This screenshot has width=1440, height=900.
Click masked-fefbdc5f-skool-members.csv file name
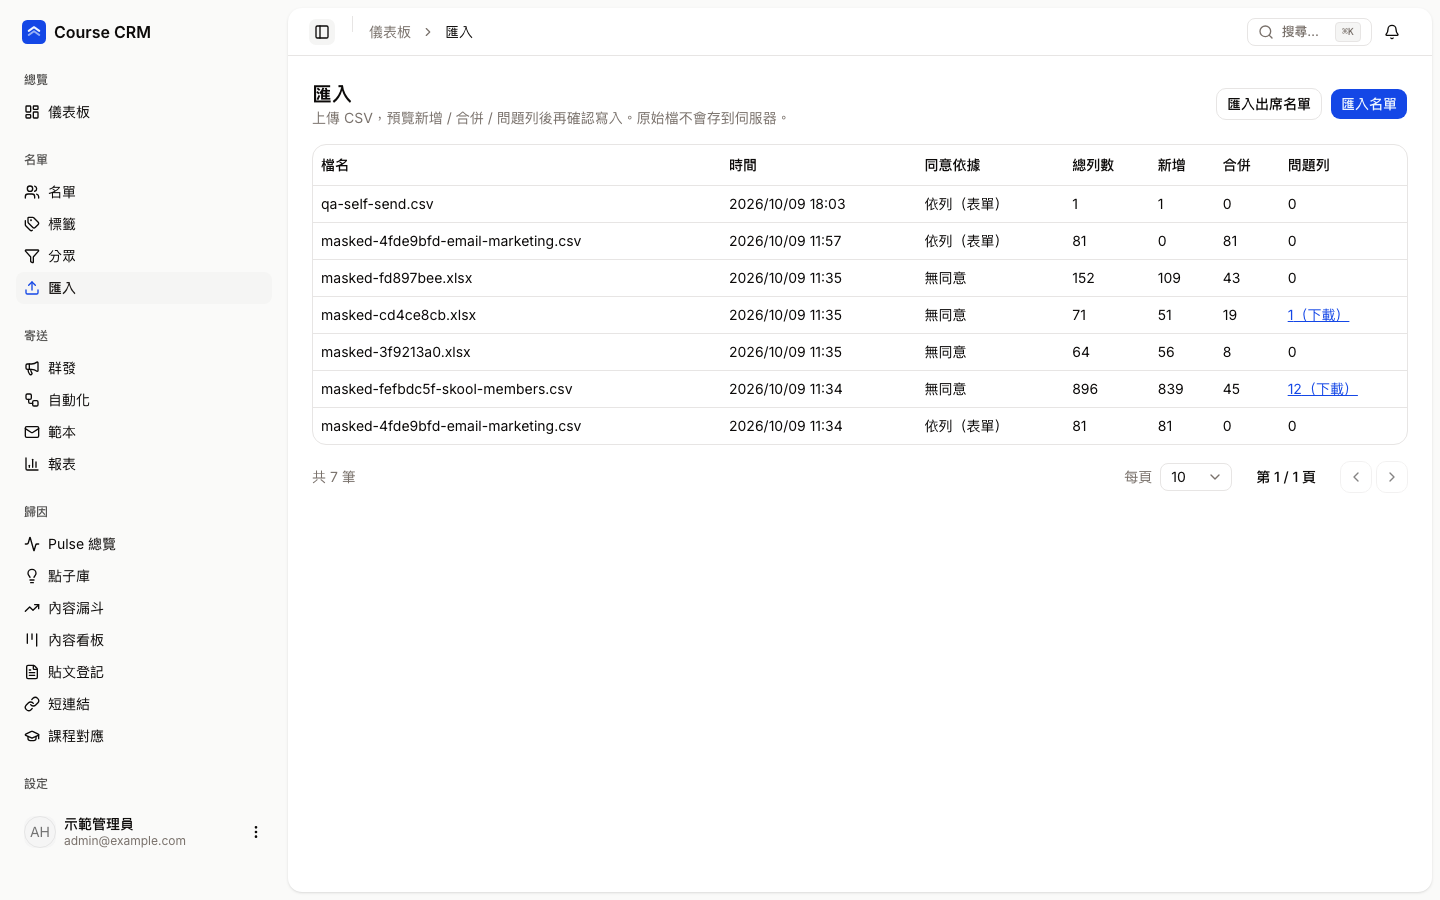coord(447,389)
